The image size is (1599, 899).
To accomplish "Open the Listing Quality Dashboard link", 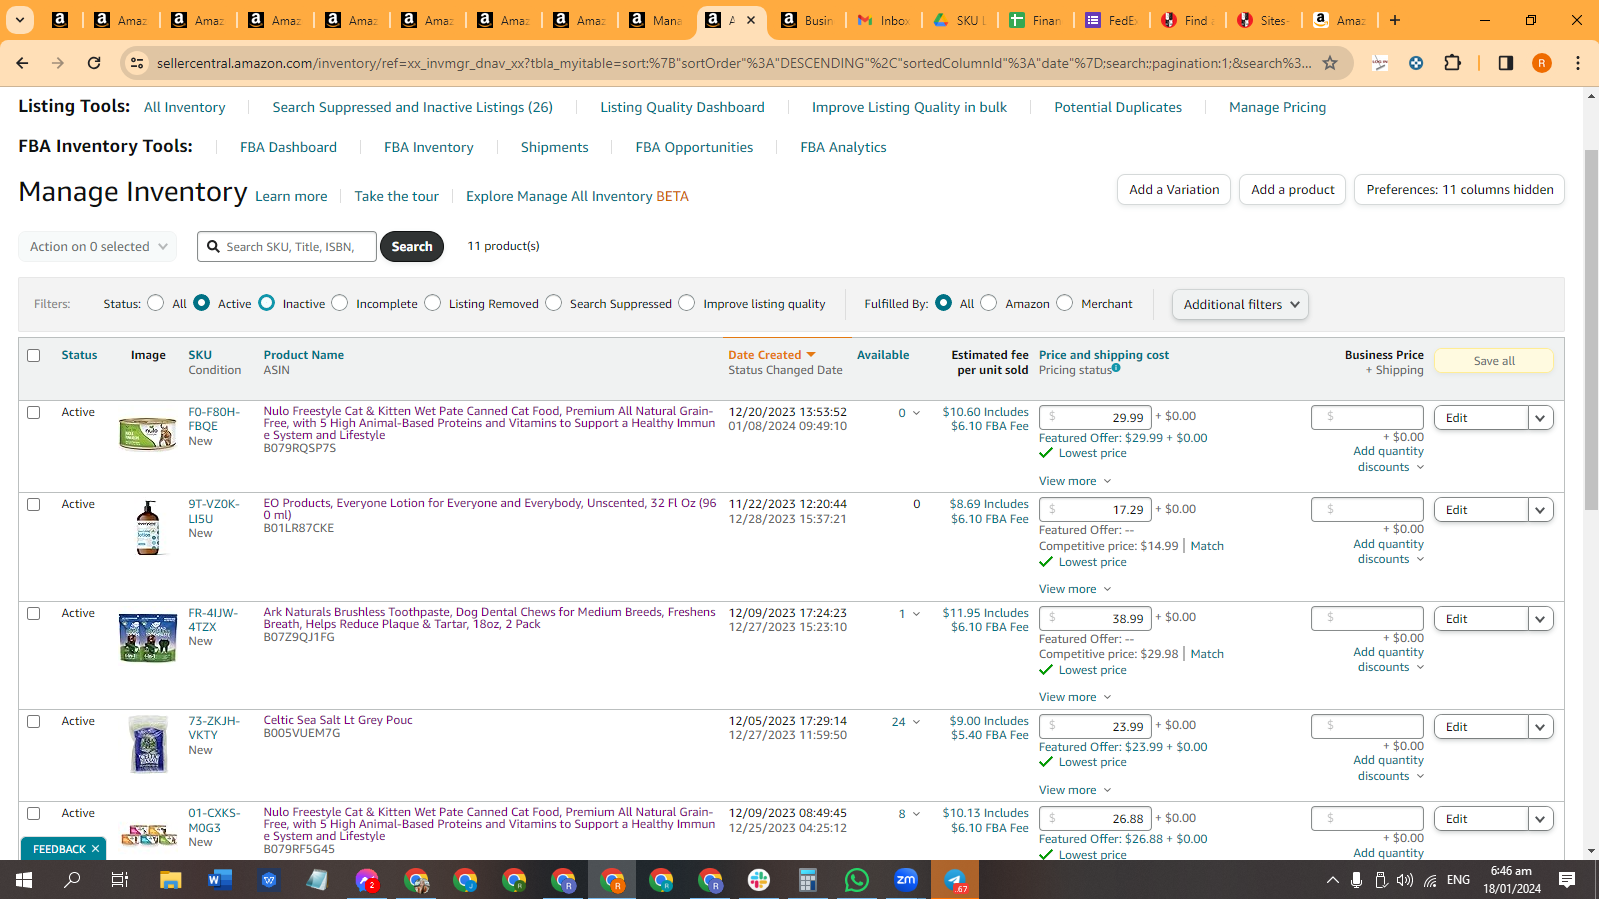I will point(682,107).
